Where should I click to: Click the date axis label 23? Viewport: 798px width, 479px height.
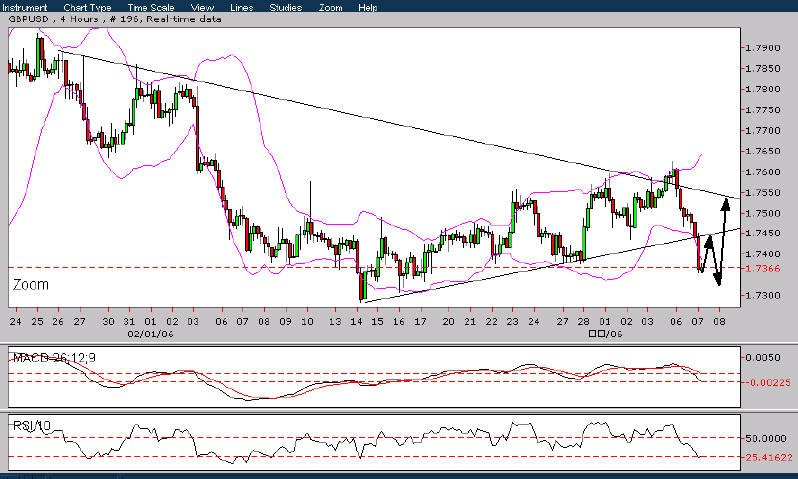click(512, 322)
